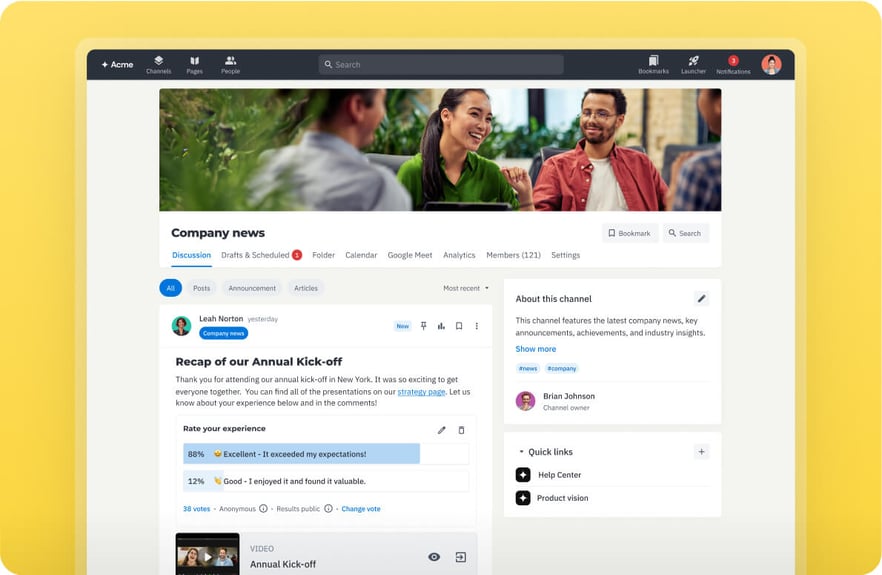The image size is (882, 575).
Task: Select the Excellent poll option
Action: tap(301, 454)
